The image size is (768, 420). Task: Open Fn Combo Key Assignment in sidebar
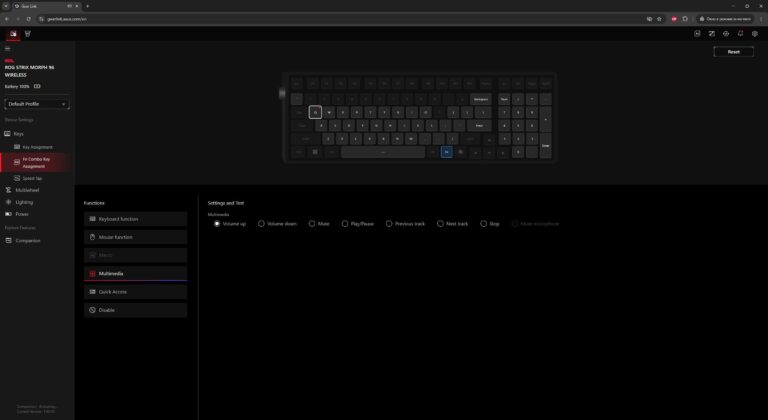(x=37, y=163)
